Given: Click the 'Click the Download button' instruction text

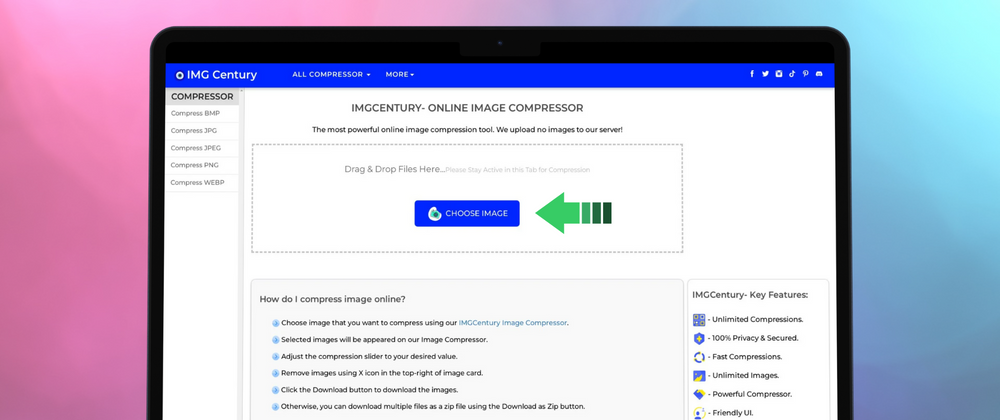Looking at the screenshot, I should [x=370, y=389].
